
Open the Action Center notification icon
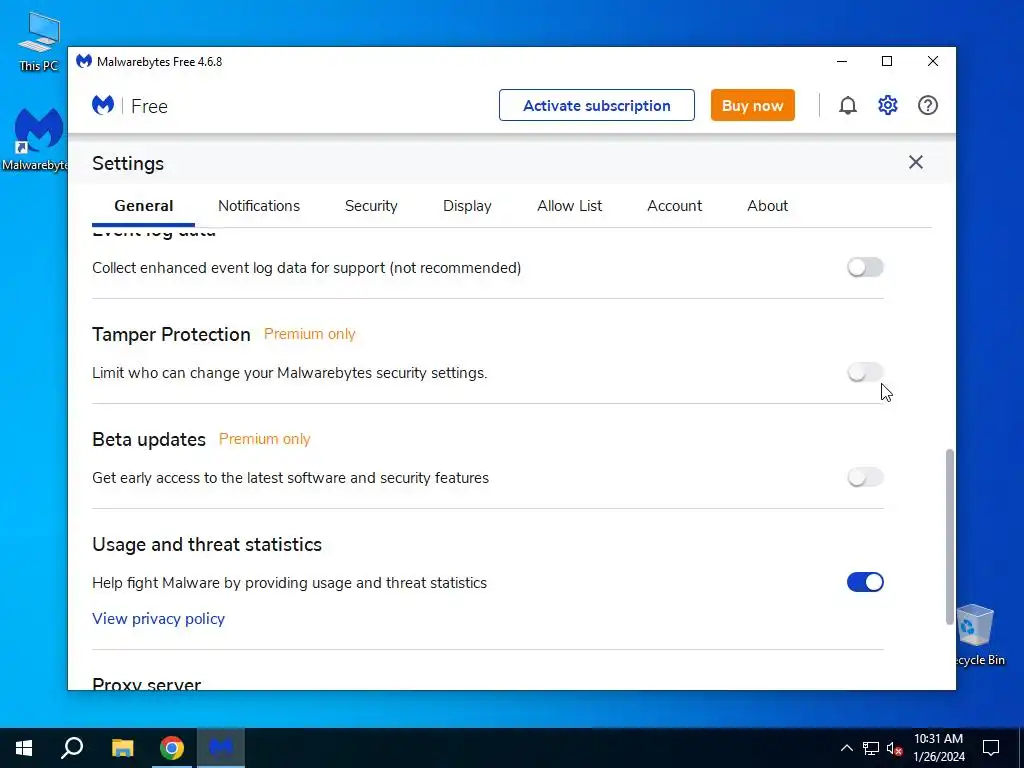(x=991, y=748)
